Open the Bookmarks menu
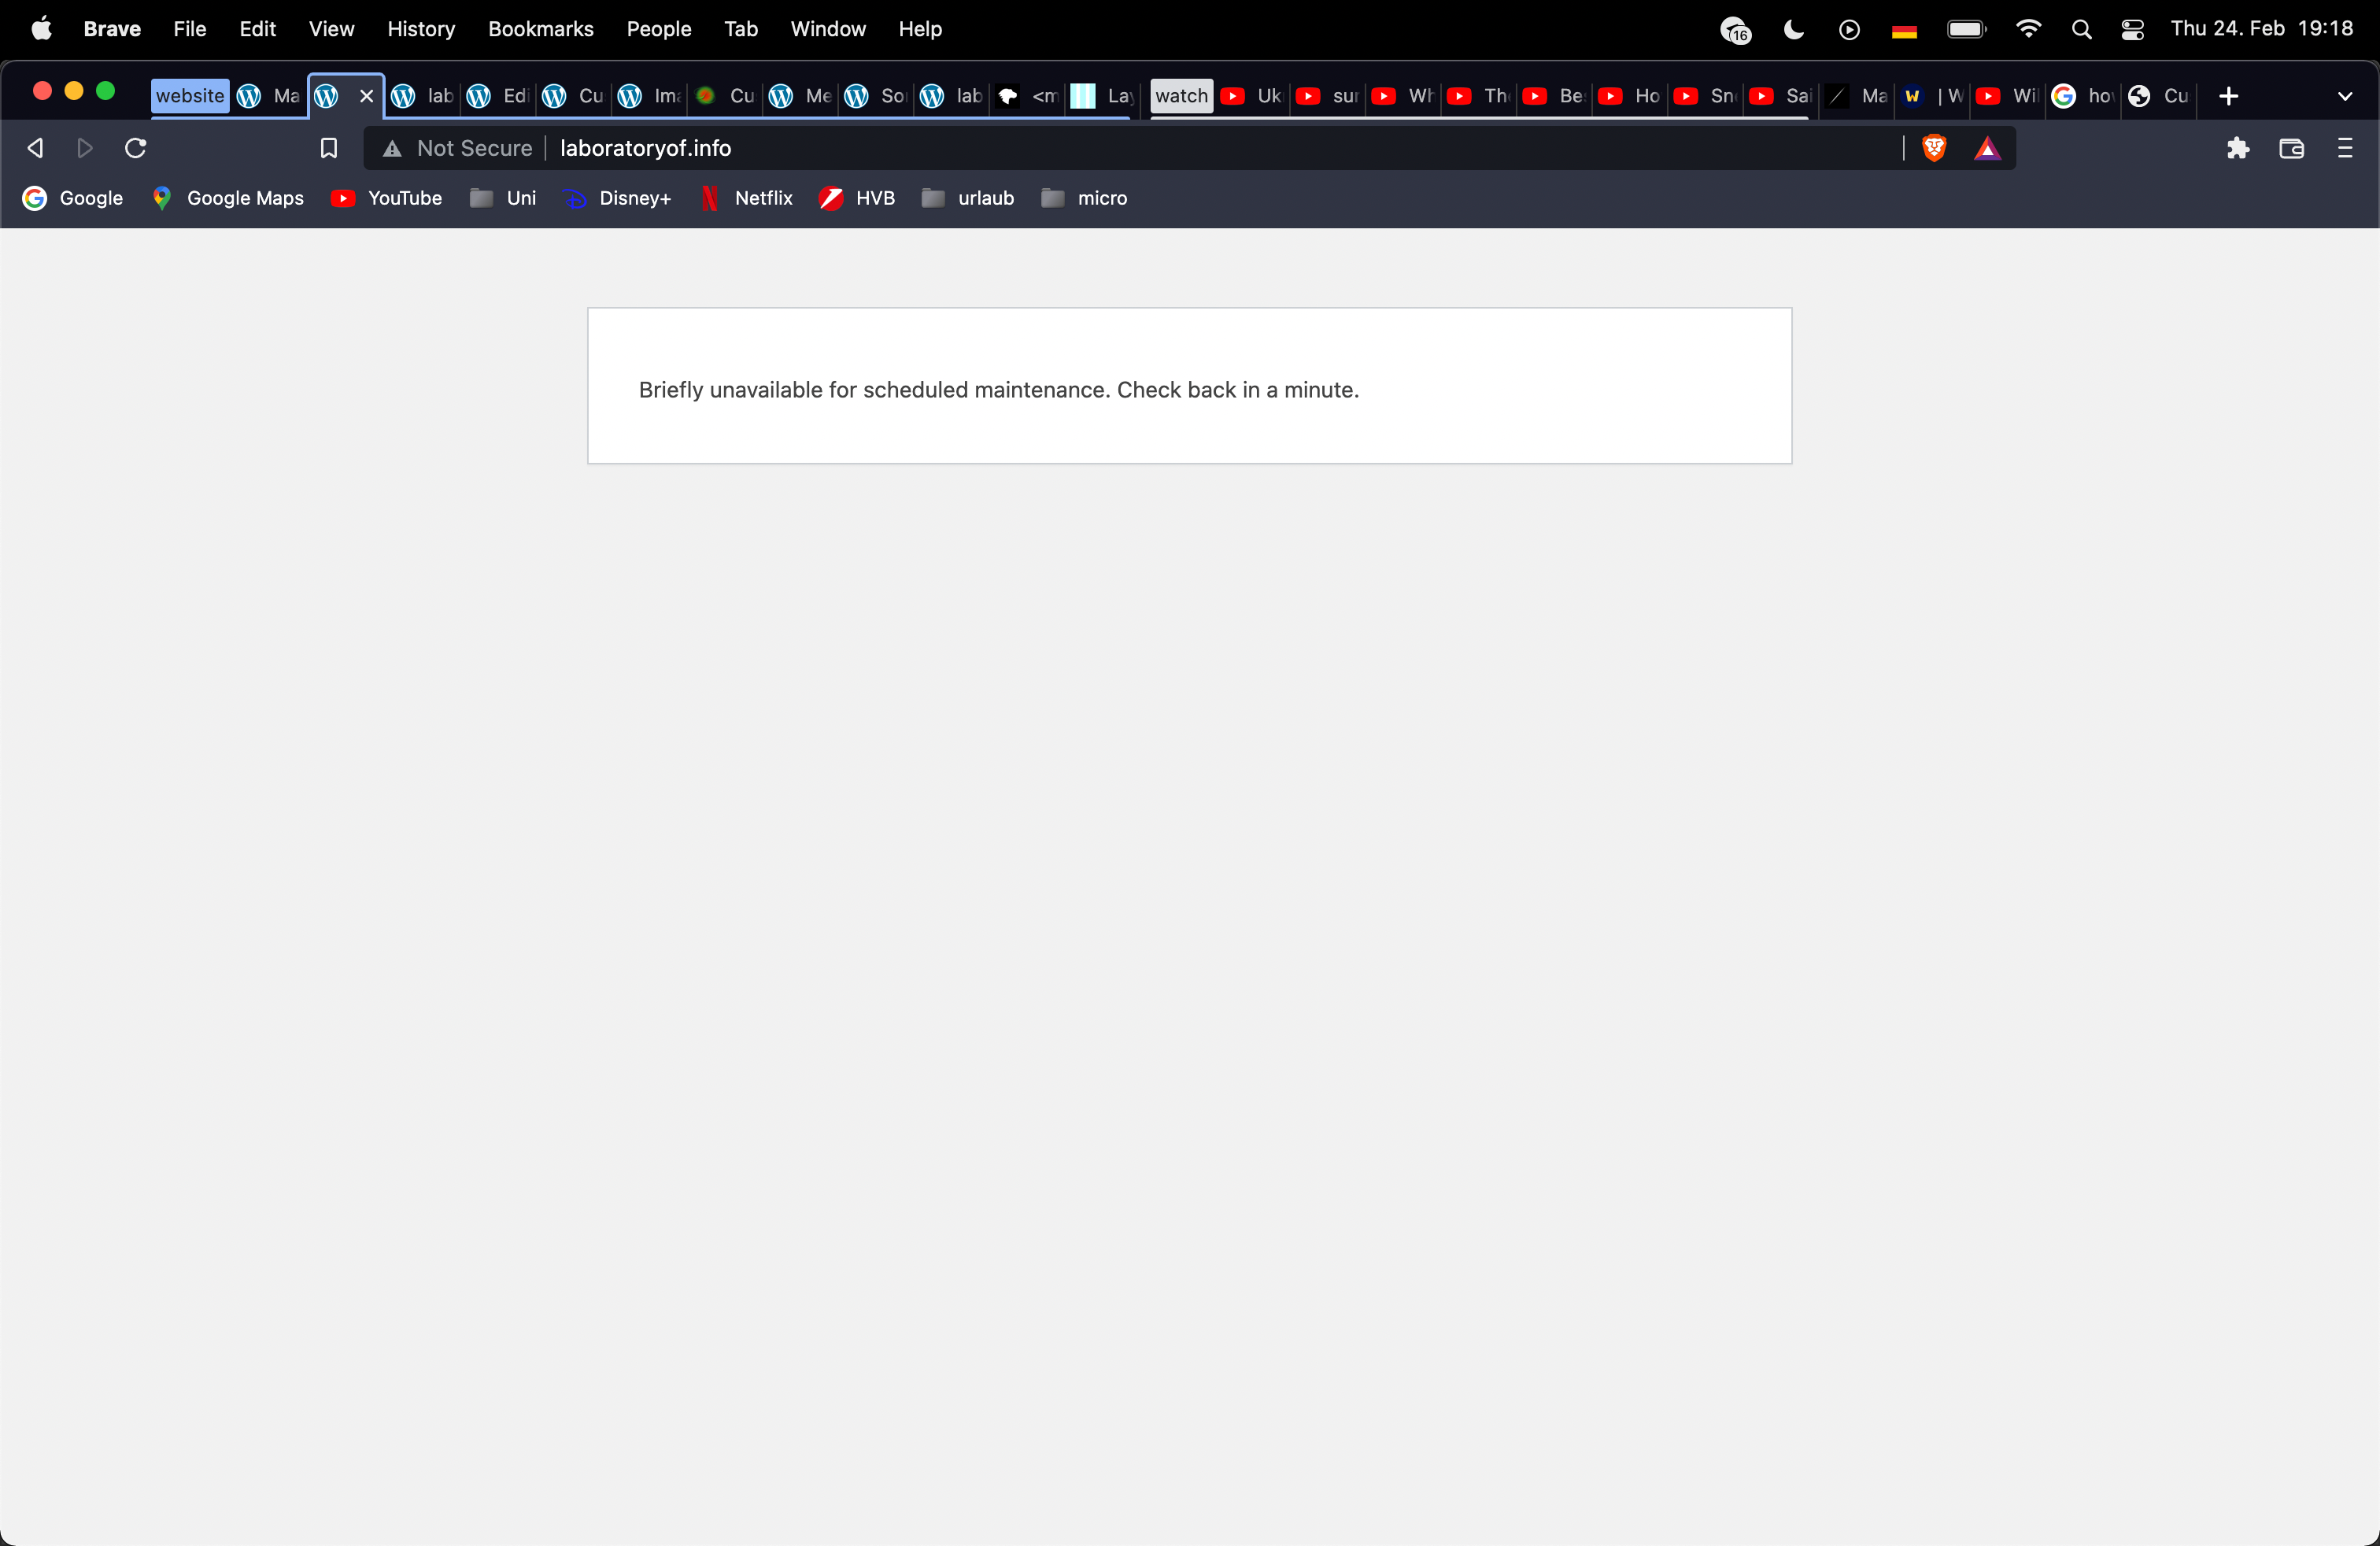2380x1546 pixels. 540,29
